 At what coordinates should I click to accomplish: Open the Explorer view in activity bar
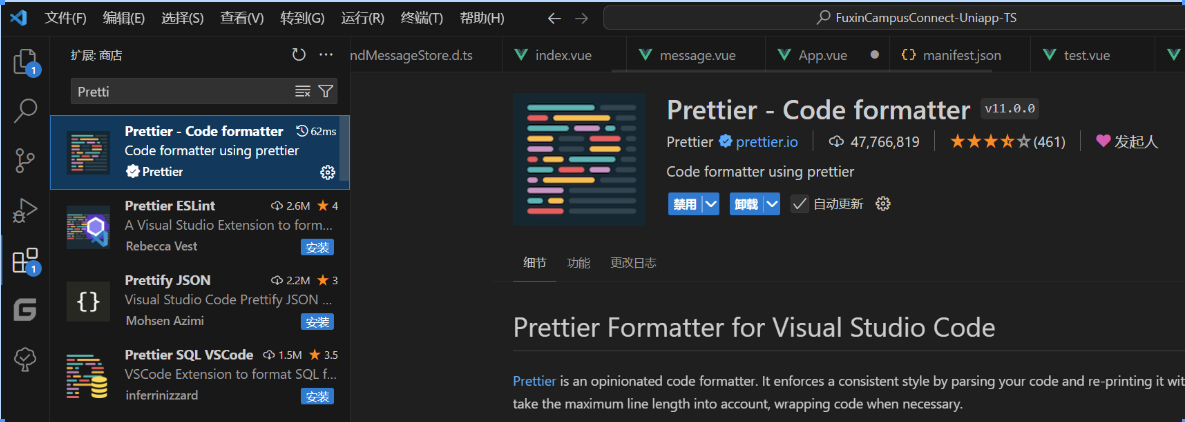[25, 62]
